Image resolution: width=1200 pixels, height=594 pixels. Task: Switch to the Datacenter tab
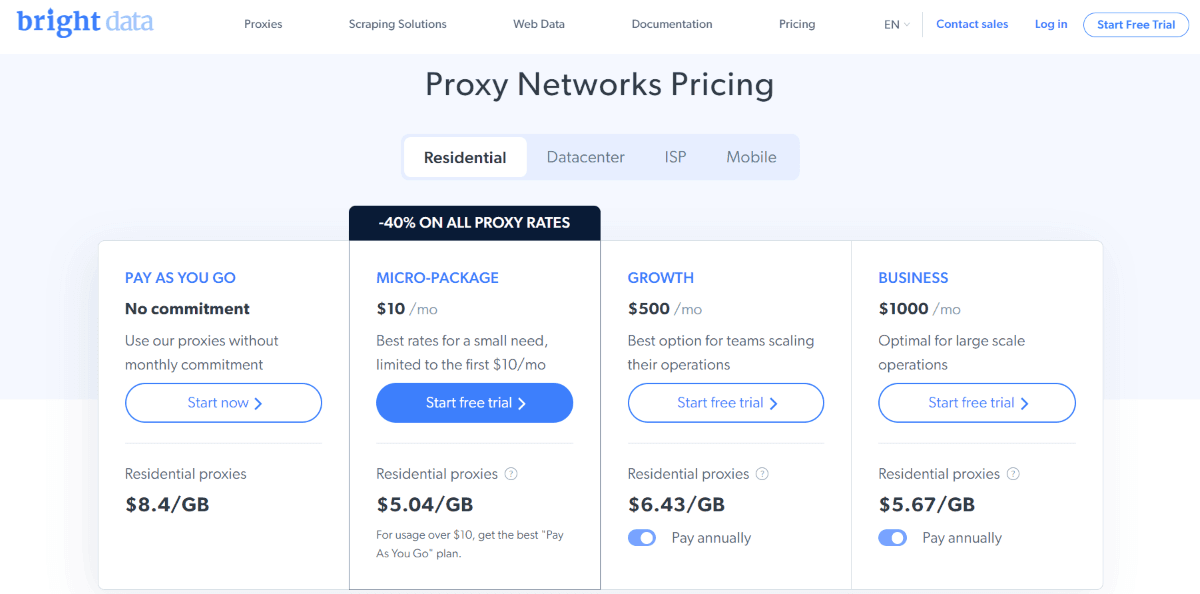(x=586, y=157)
